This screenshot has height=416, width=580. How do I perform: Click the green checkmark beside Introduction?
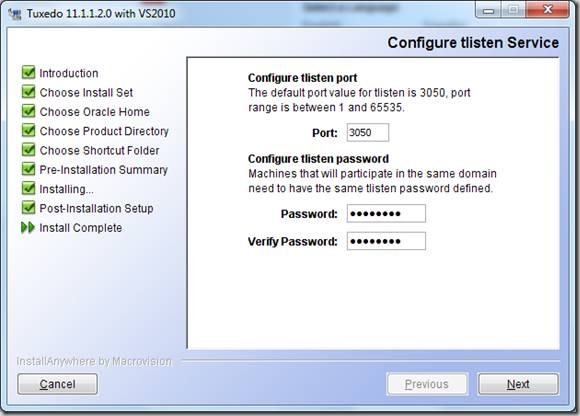click(28, 72)
